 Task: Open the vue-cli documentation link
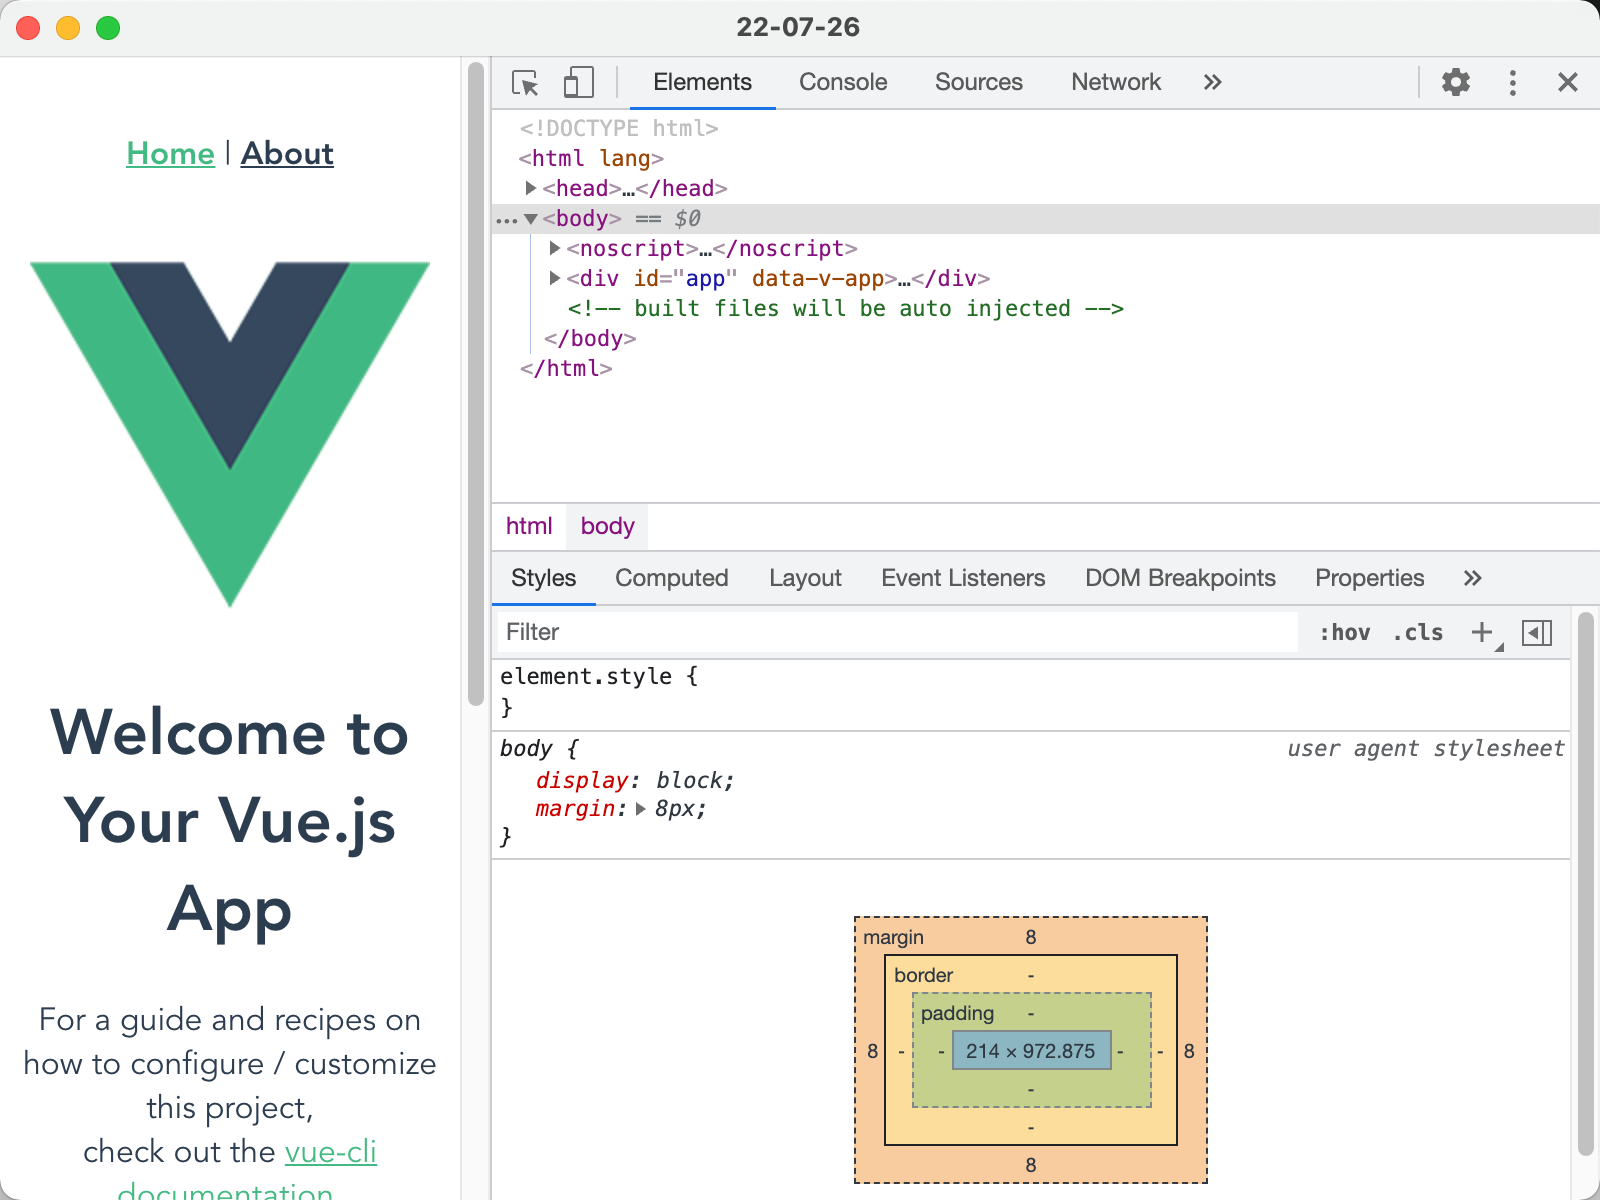(x=331, y=1152)
